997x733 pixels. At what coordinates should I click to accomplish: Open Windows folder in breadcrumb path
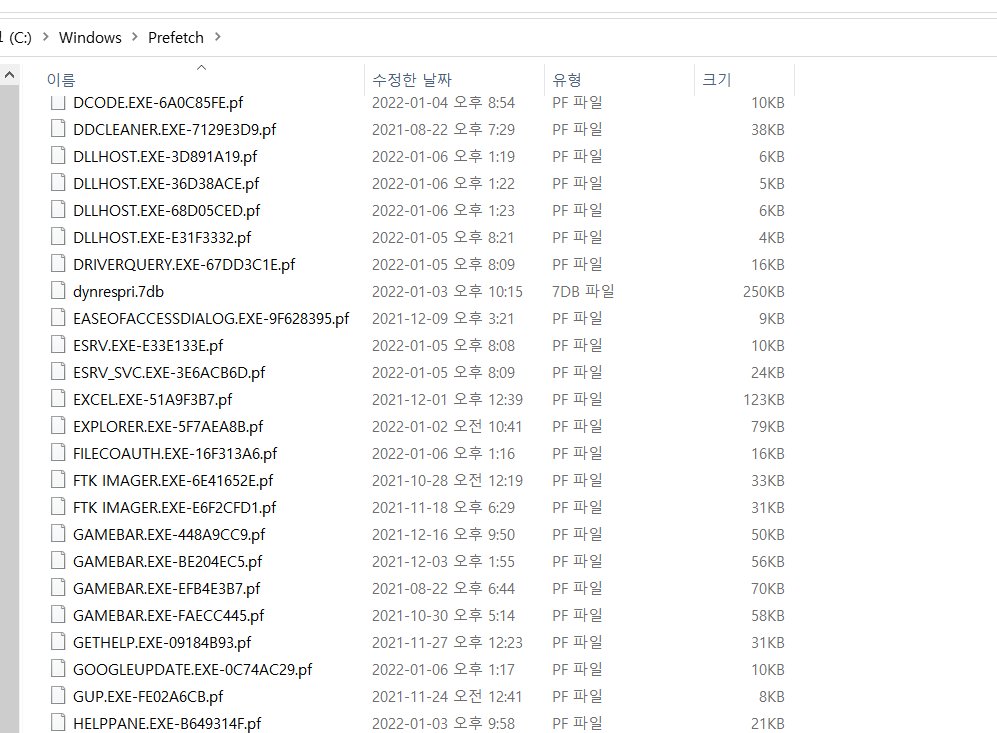[90, 38]
